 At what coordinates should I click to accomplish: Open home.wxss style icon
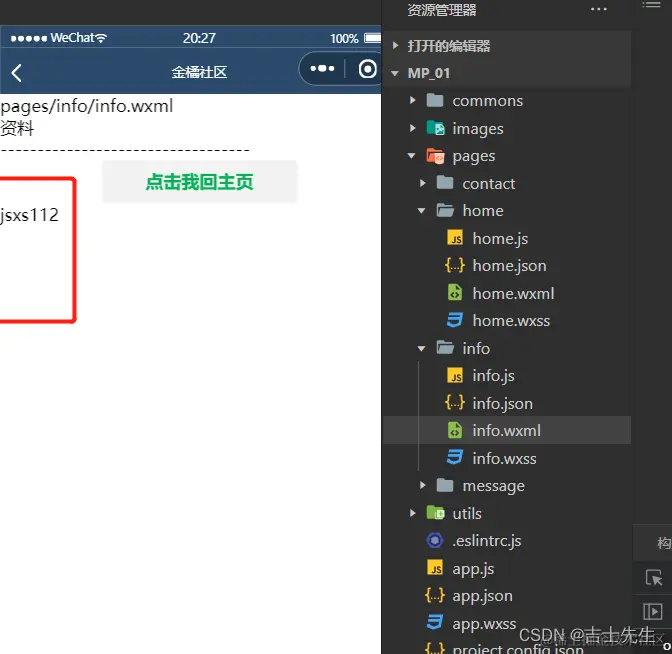[455, 320]
